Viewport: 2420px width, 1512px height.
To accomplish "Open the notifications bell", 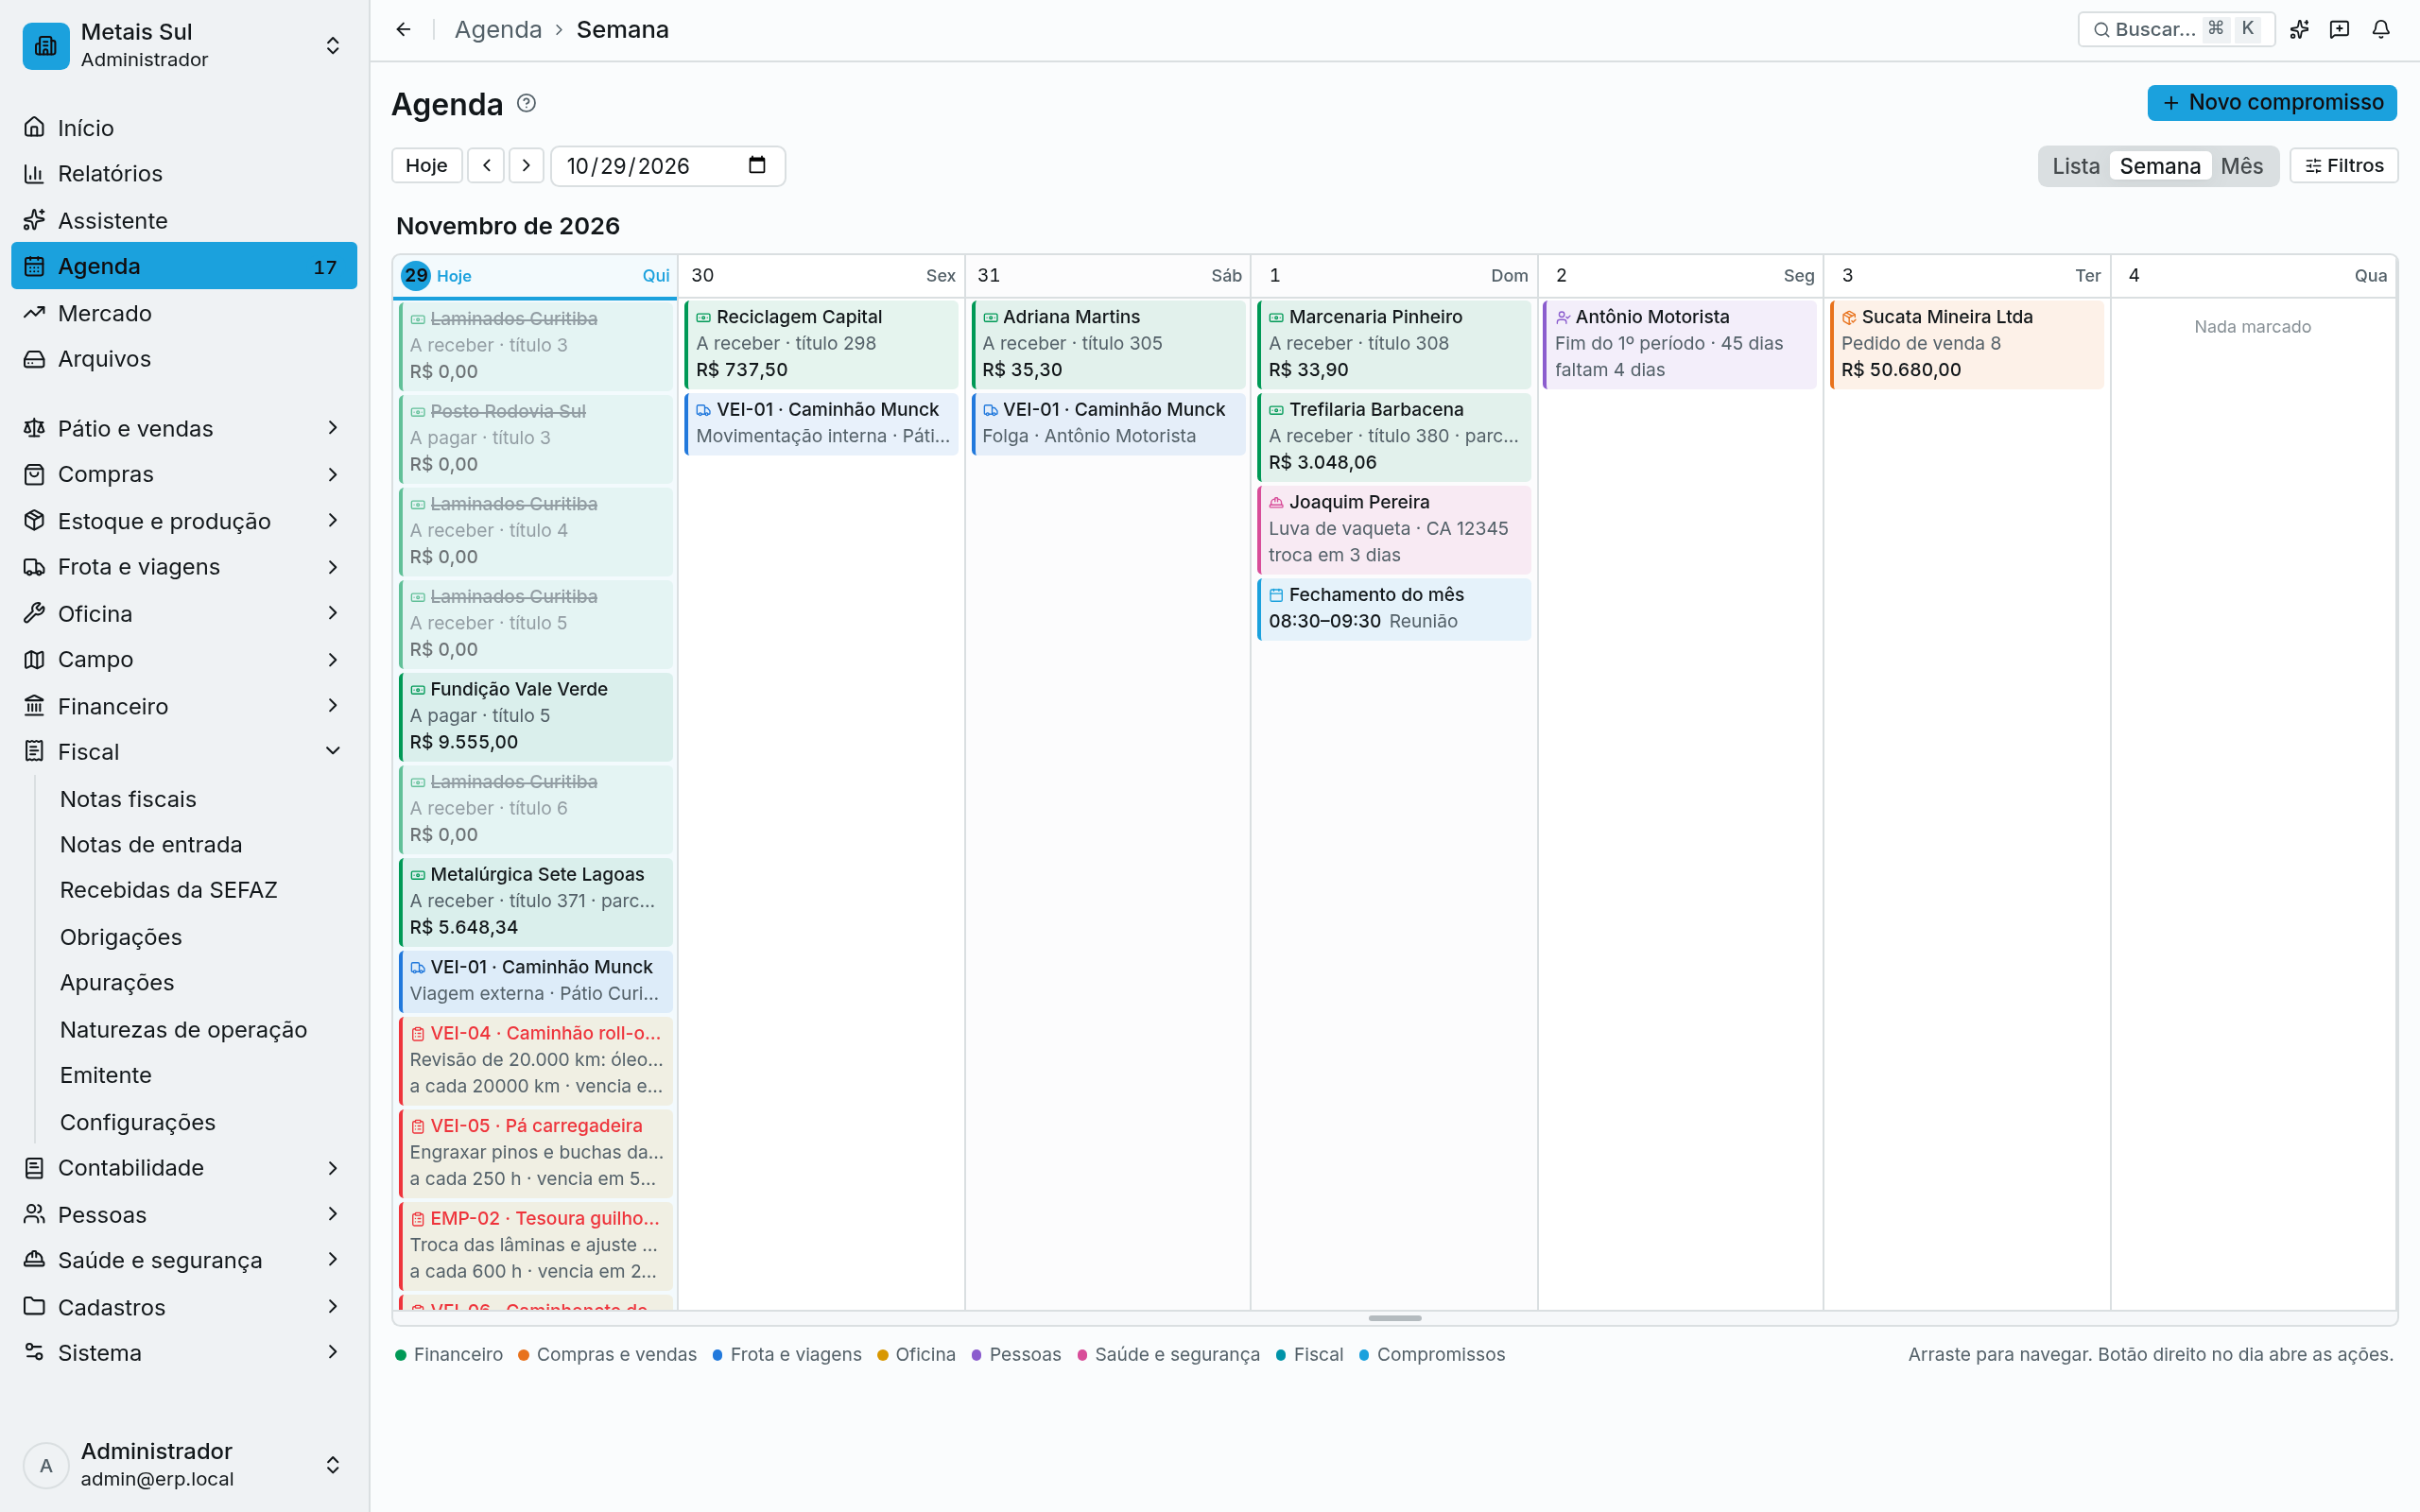I will [x=2381, y=29].
